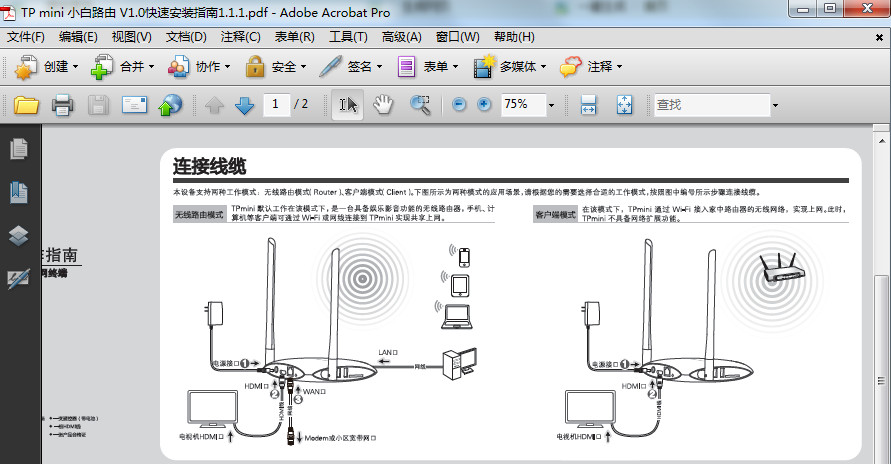Open the 视图(V) menu
This screenshot has width=891, height=464.
coord(131,37)
